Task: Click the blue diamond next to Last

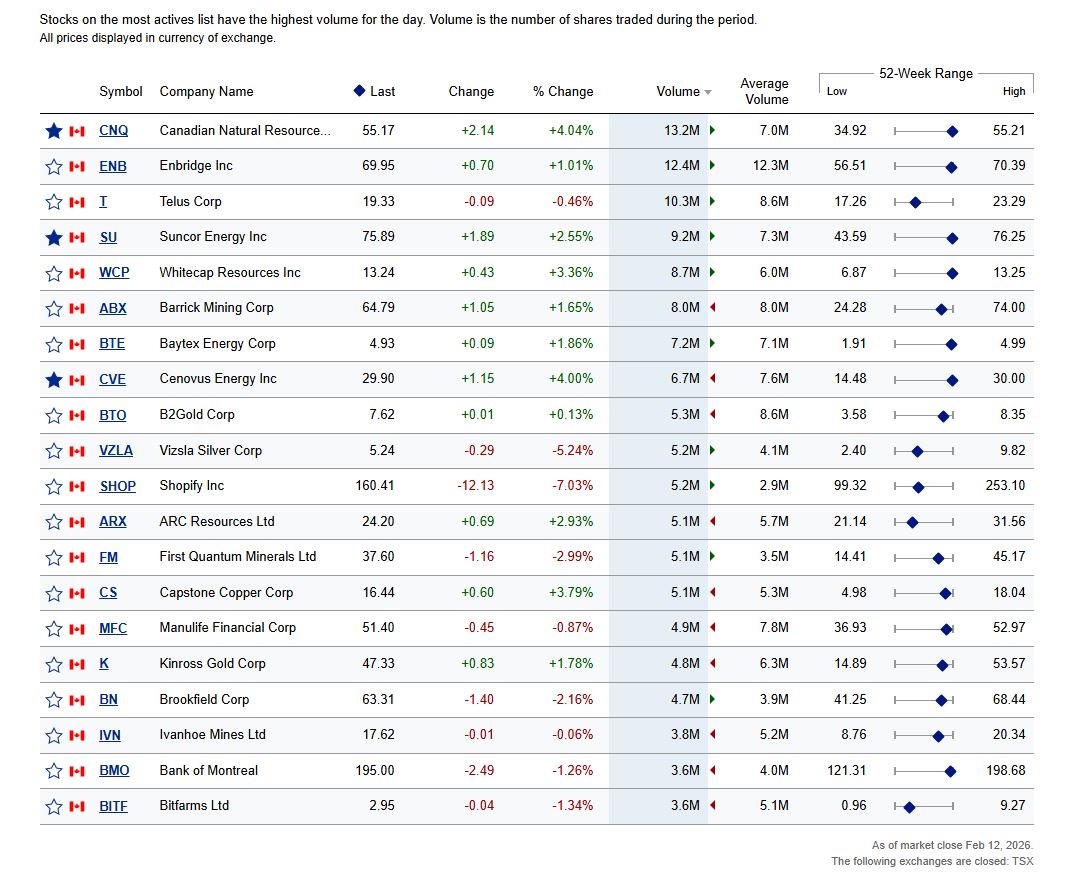Action: (359, 90)
